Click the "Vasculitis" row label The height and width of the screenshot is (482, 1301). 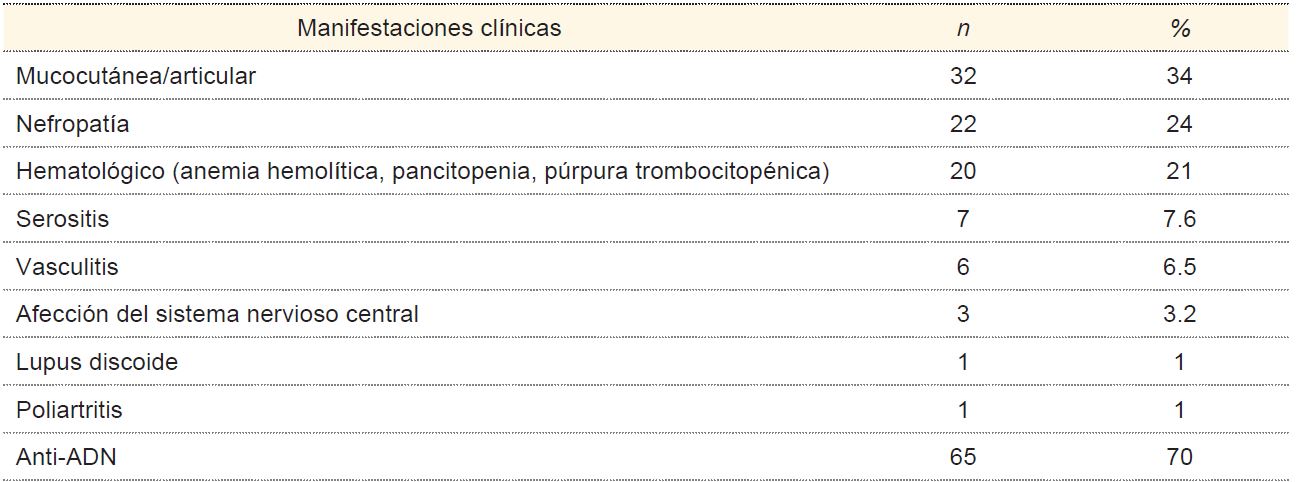click(67, 267)
